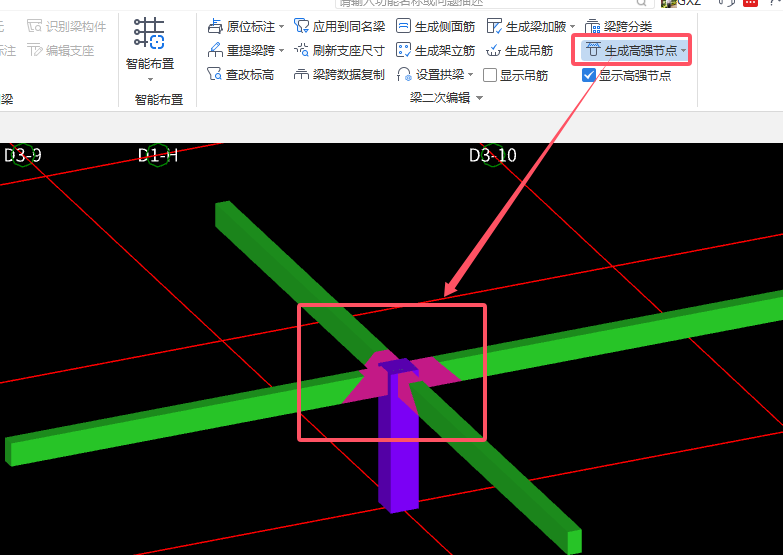The height and width of the screenshot is (555, 783).
Task: Click 梁跨分类 icon
Action: pos(592,26)
